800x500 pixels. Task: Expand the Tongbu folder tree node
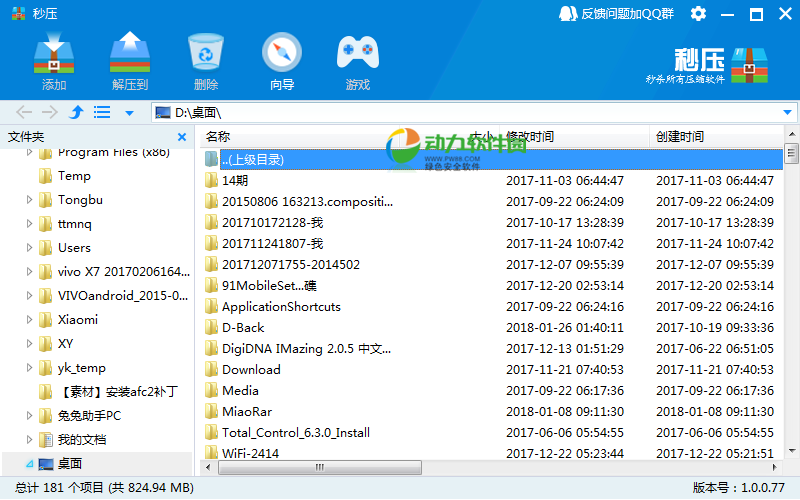[31, 200]
